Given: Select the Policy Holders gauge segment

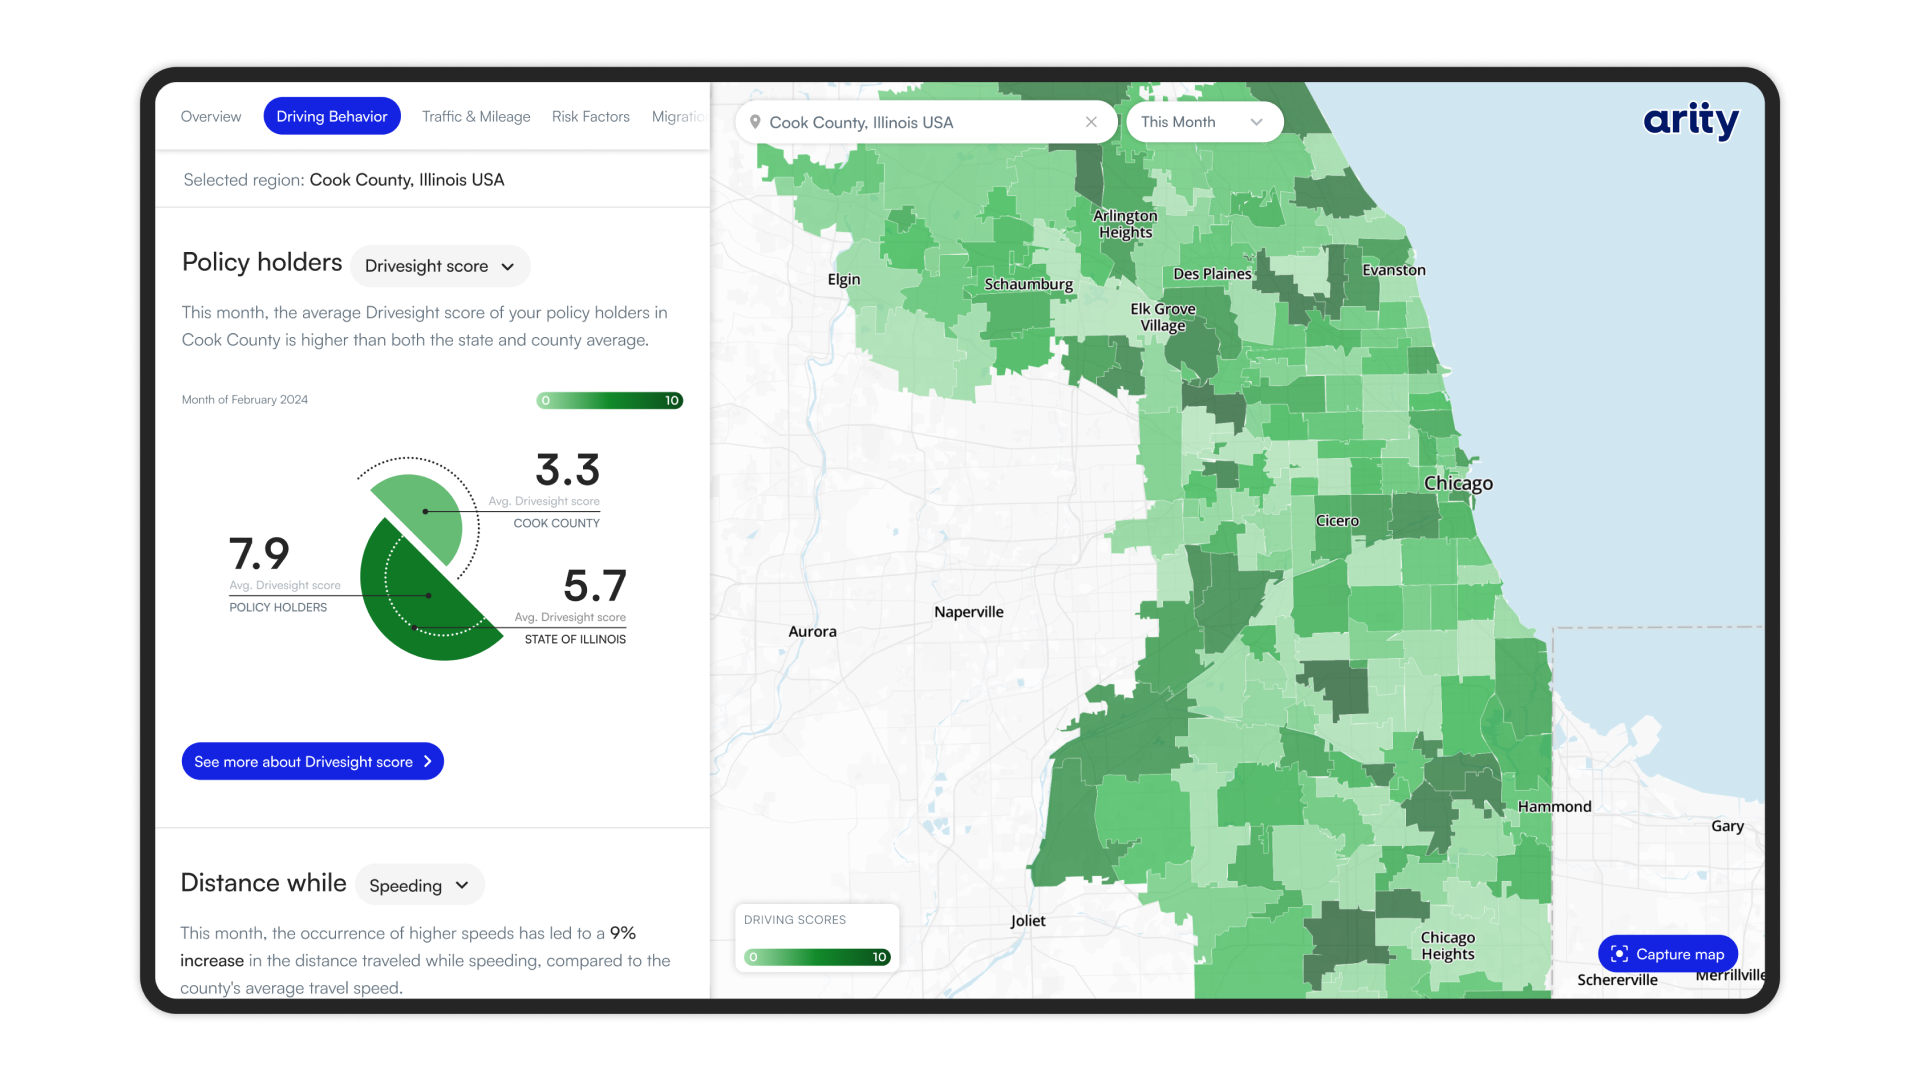Looking at the screenshot, I should click(430, 595).
